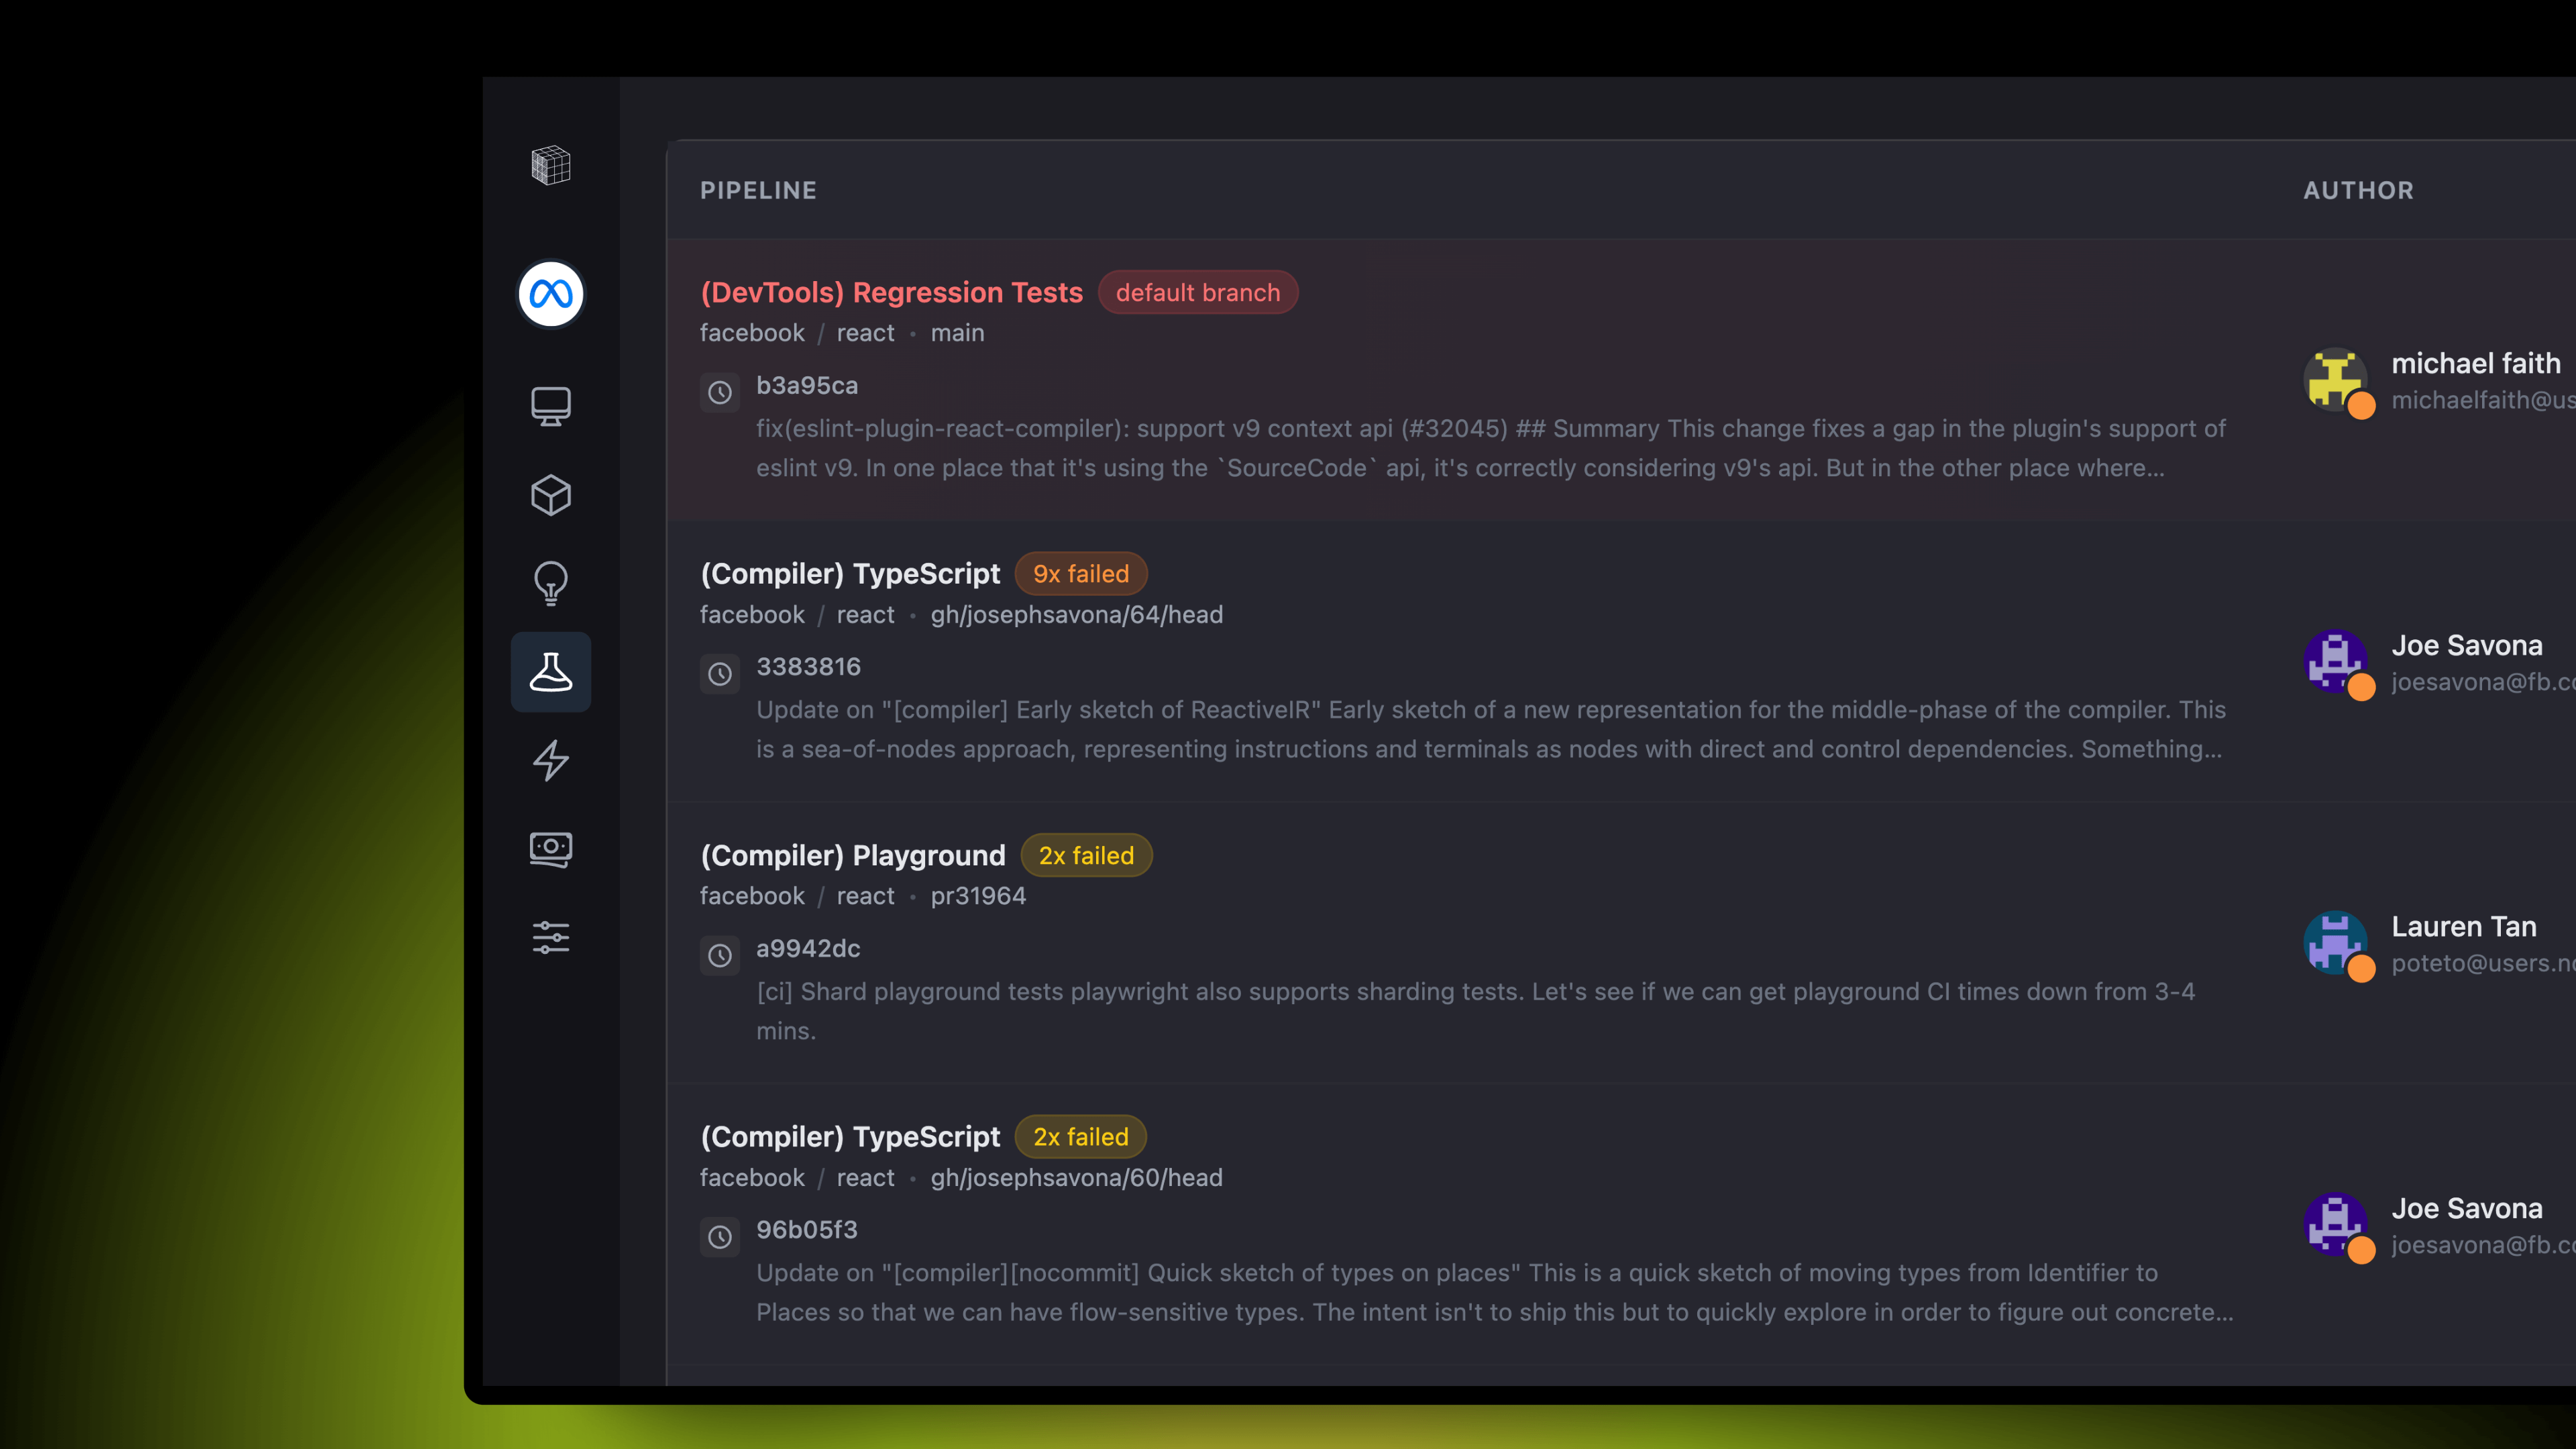Click Lauren Tan's avatar

[2335, 942]
